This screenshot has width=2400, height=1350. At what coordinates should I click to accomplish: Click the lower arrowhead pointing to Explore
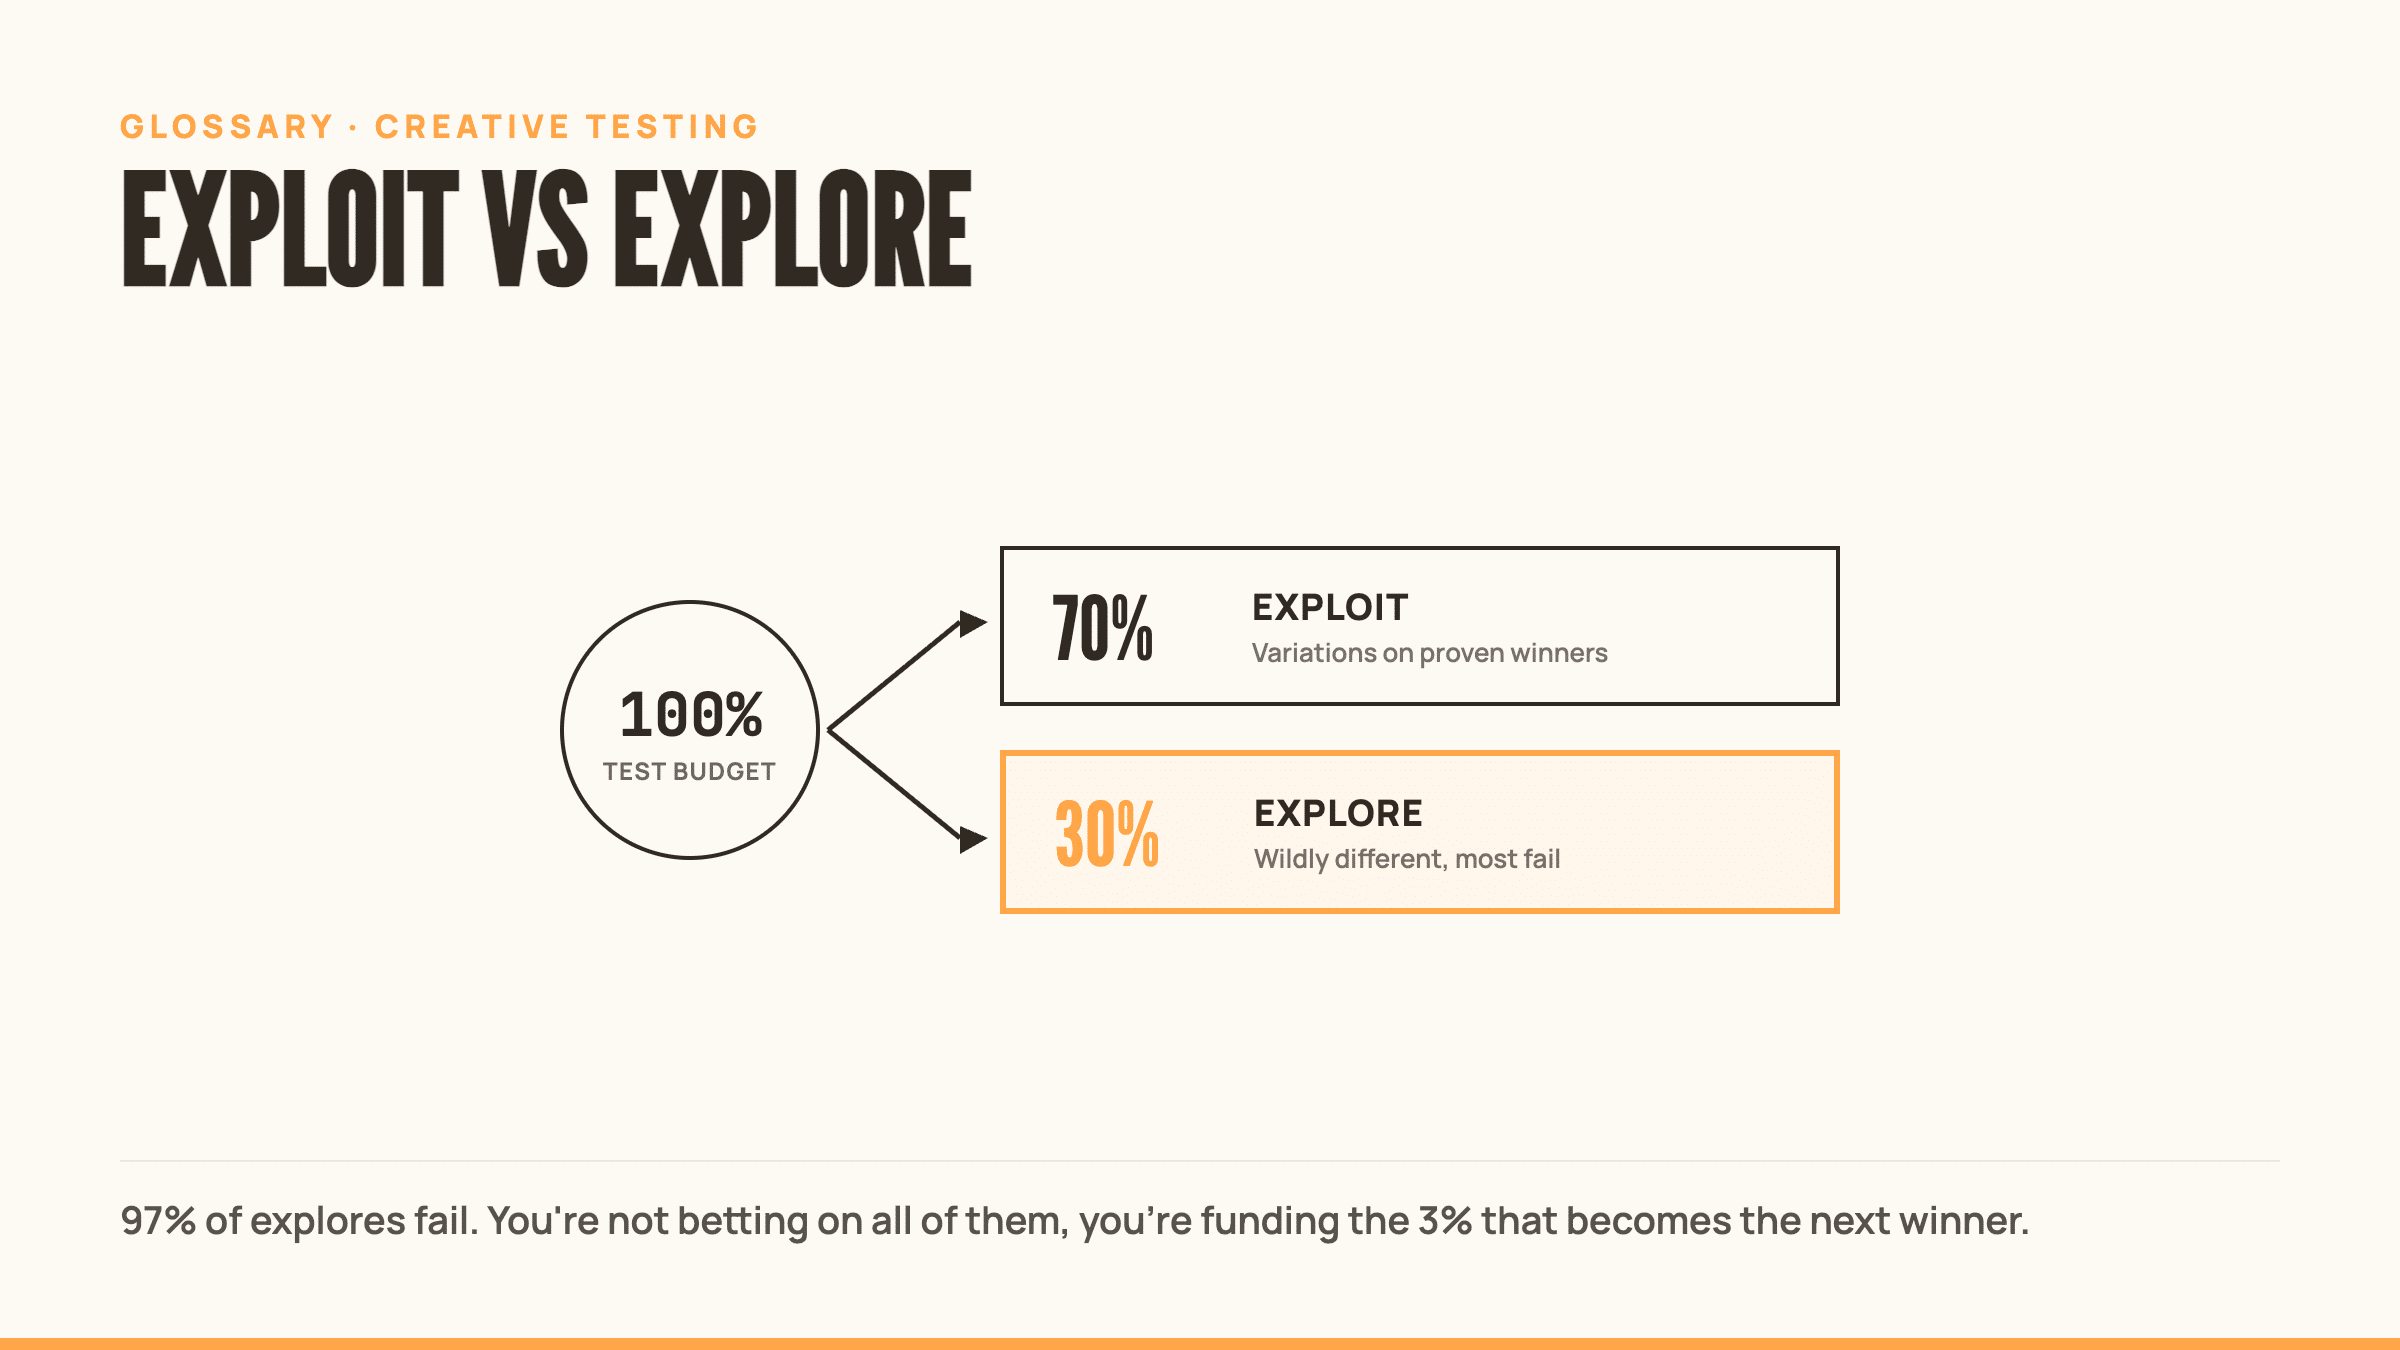click(x=972, y=839)
